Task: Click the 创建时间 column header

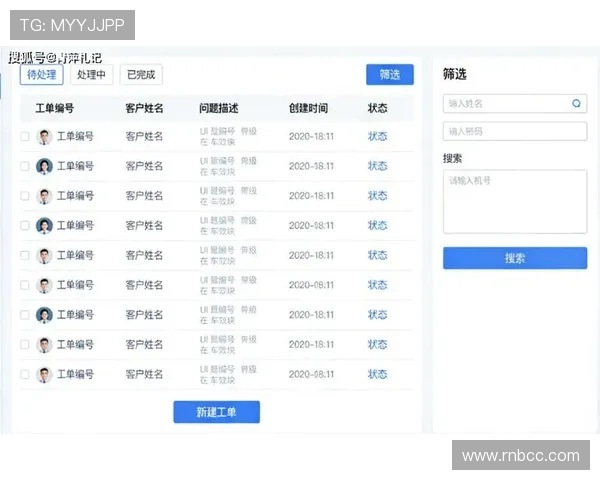Action: point(308,108)
